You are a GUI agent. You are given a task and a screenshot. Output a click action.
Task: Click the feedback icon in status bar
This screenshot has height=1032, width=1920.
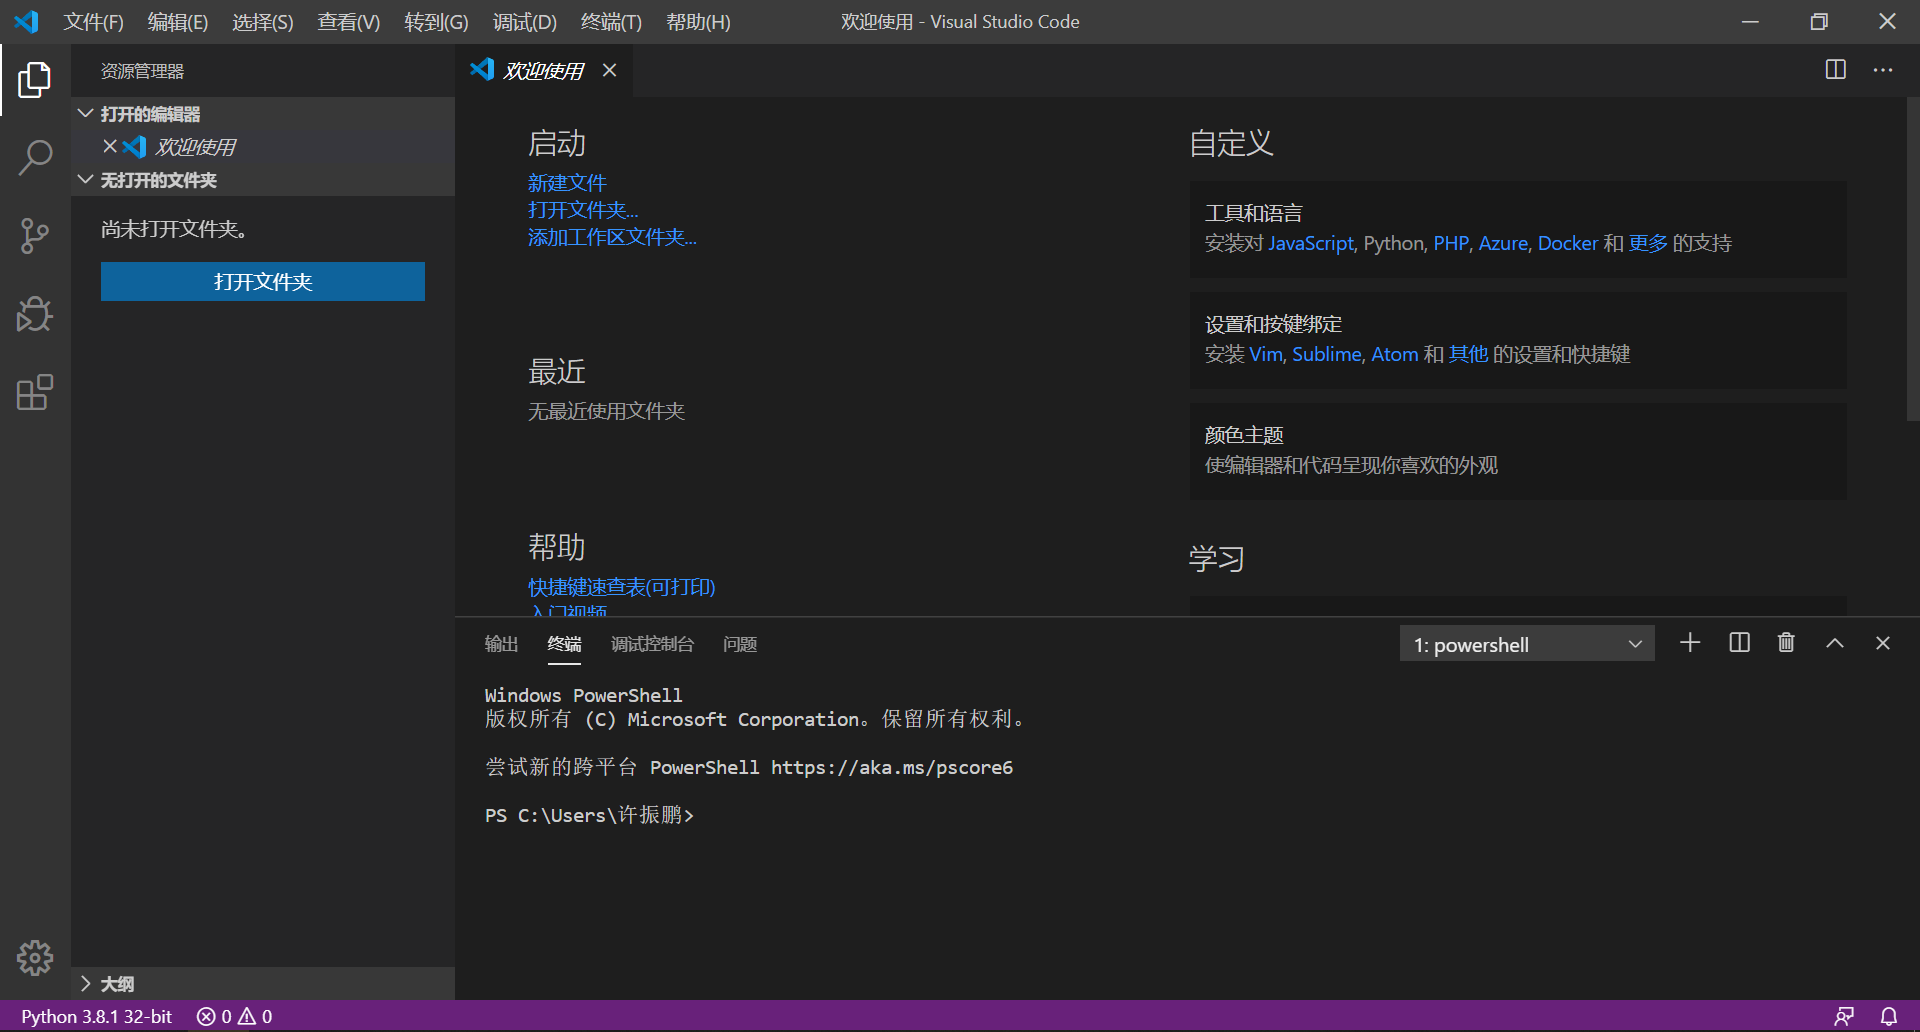click(1845, 1016)
